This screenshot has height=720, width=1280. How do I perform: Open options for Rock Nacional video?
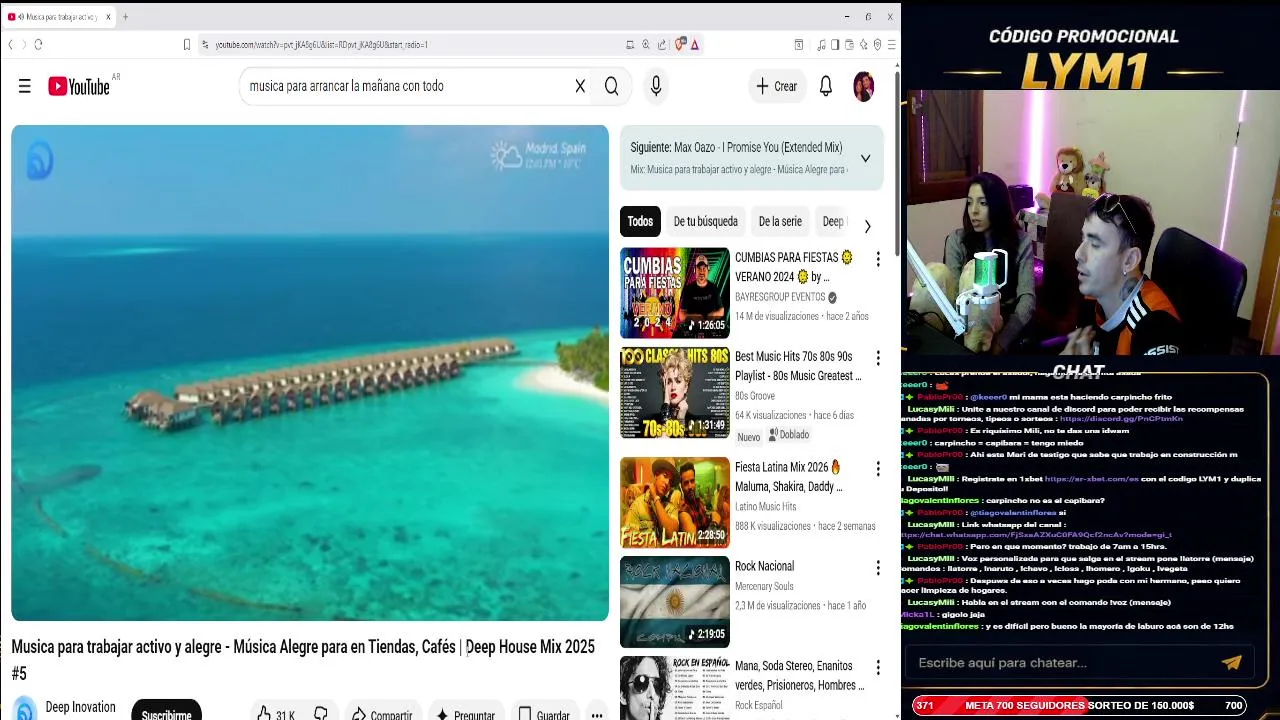pos(878,568)
